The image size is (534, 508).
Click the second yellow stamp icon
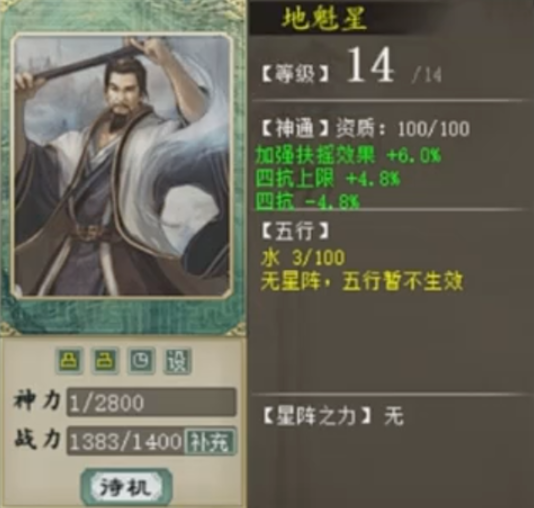[x=105, y=360]
